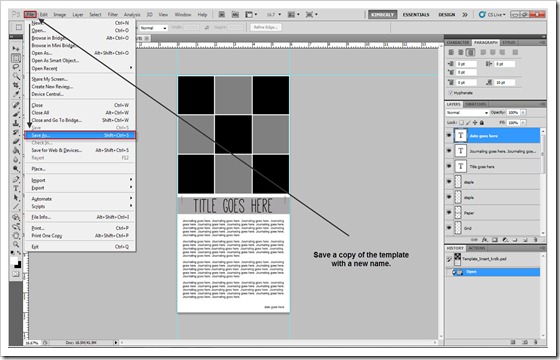The image size is (560, 360).
Task: Select the Quick Selection tool
Action: tap(16, 76)
